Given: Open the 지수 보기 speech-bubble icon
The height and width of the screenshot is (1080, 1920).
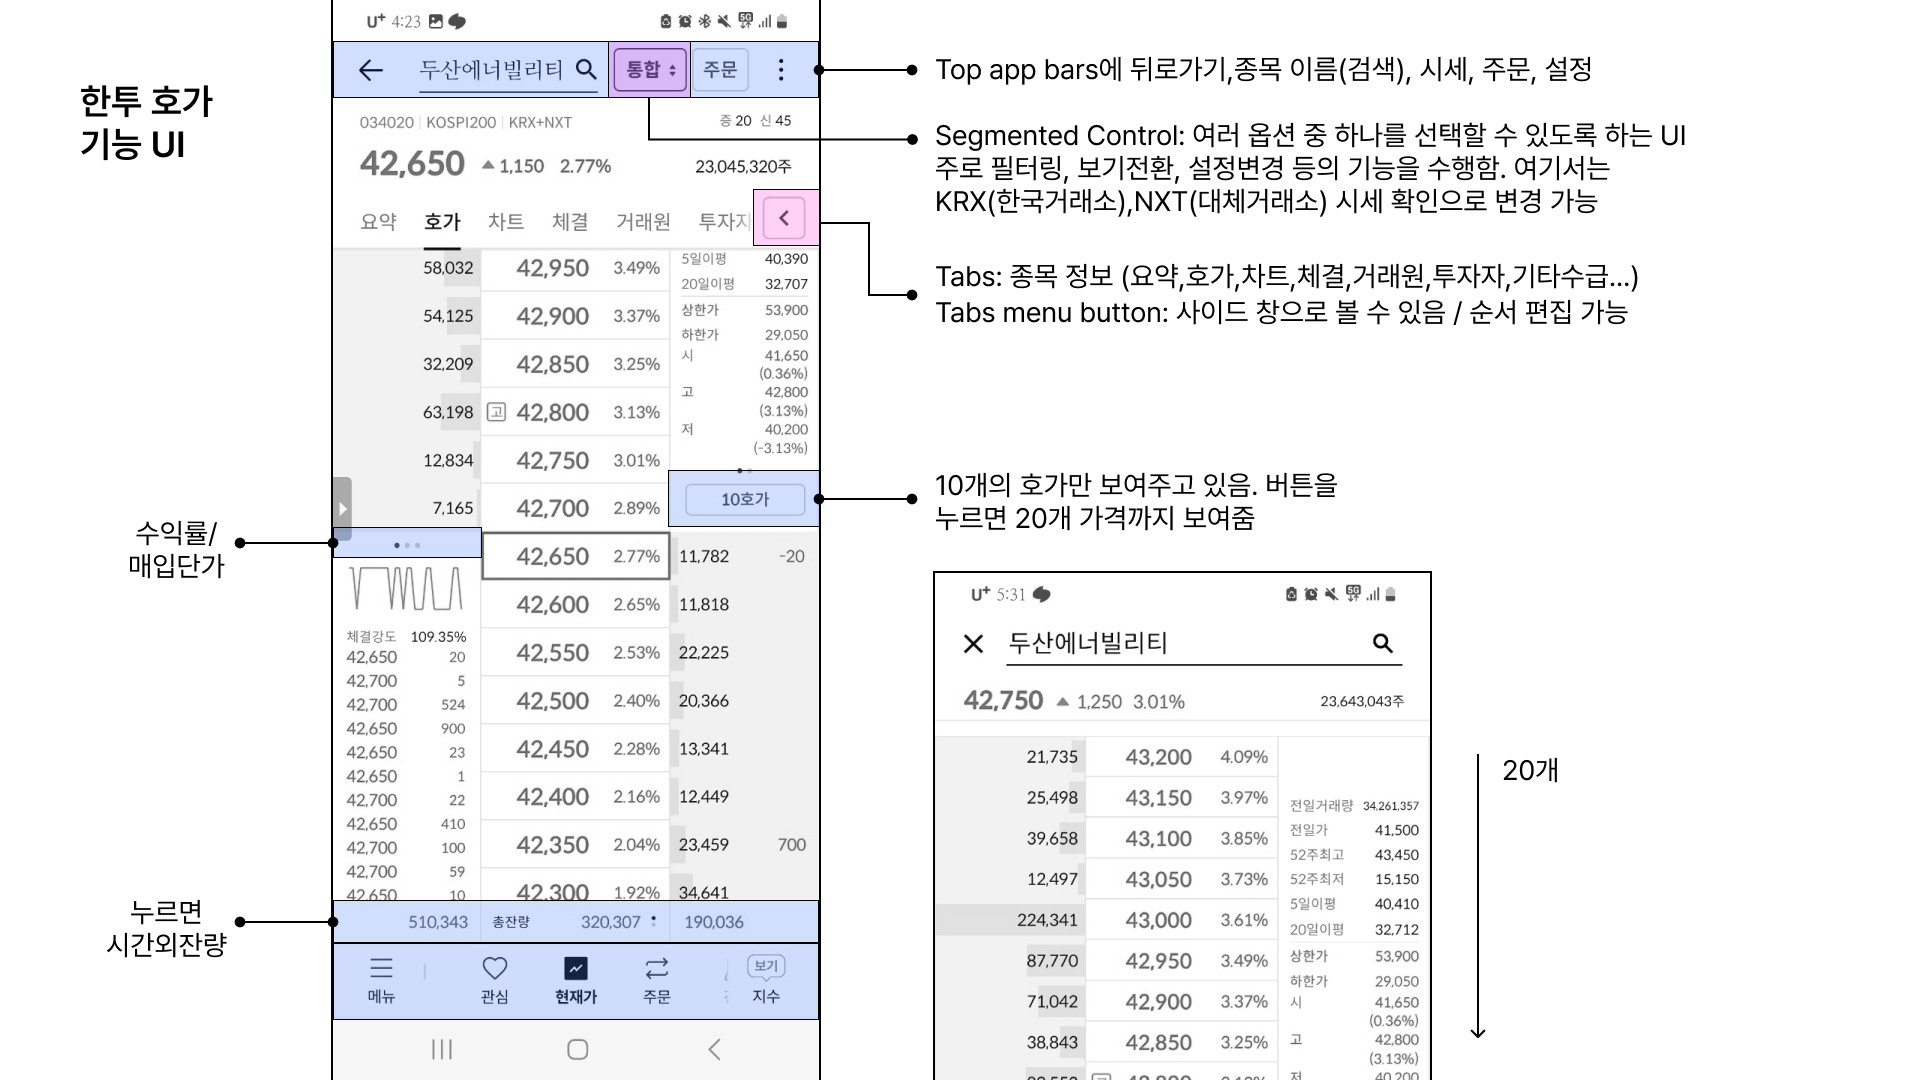Looking at the screenshot, I should click(x=767, y=966).
